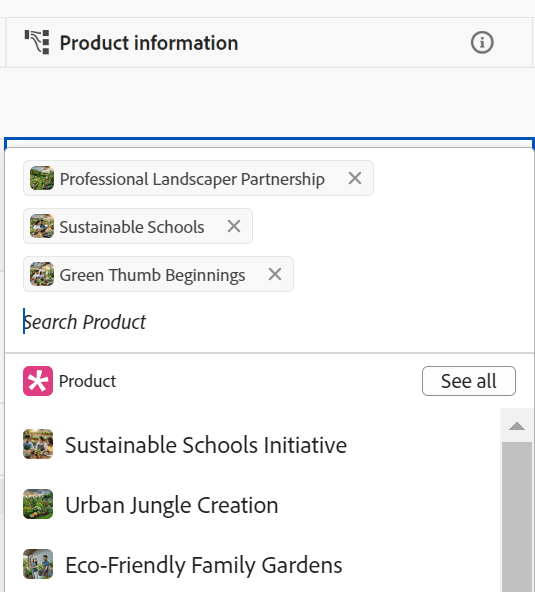This screenshot has height=592, width=535.
Task: Select Urban Jungle Creation option
Action: tap(253, 504)
